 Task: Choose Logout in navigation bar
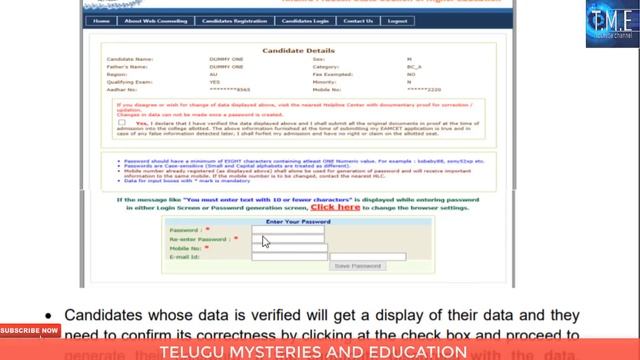398,21
